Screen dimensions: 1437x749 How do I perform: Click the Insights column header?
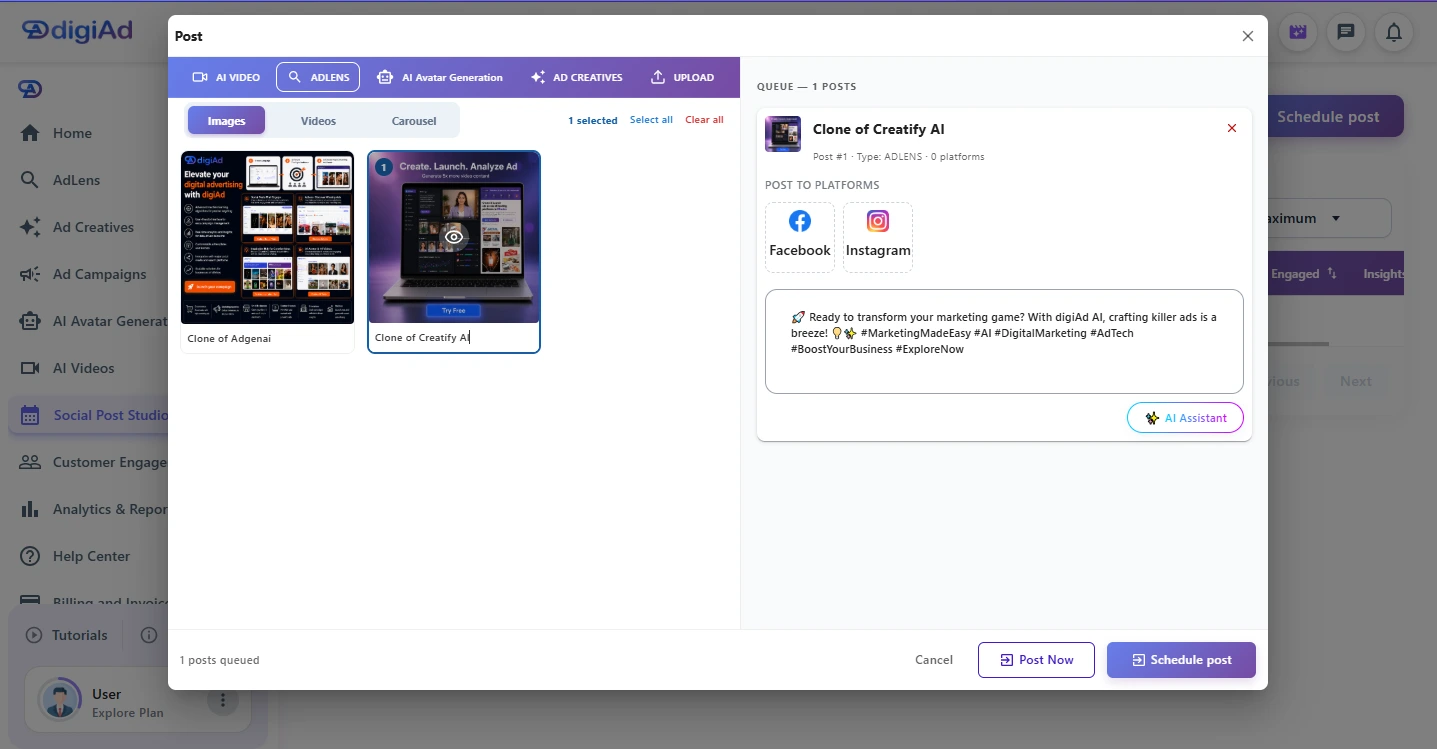click(1383, 274)
